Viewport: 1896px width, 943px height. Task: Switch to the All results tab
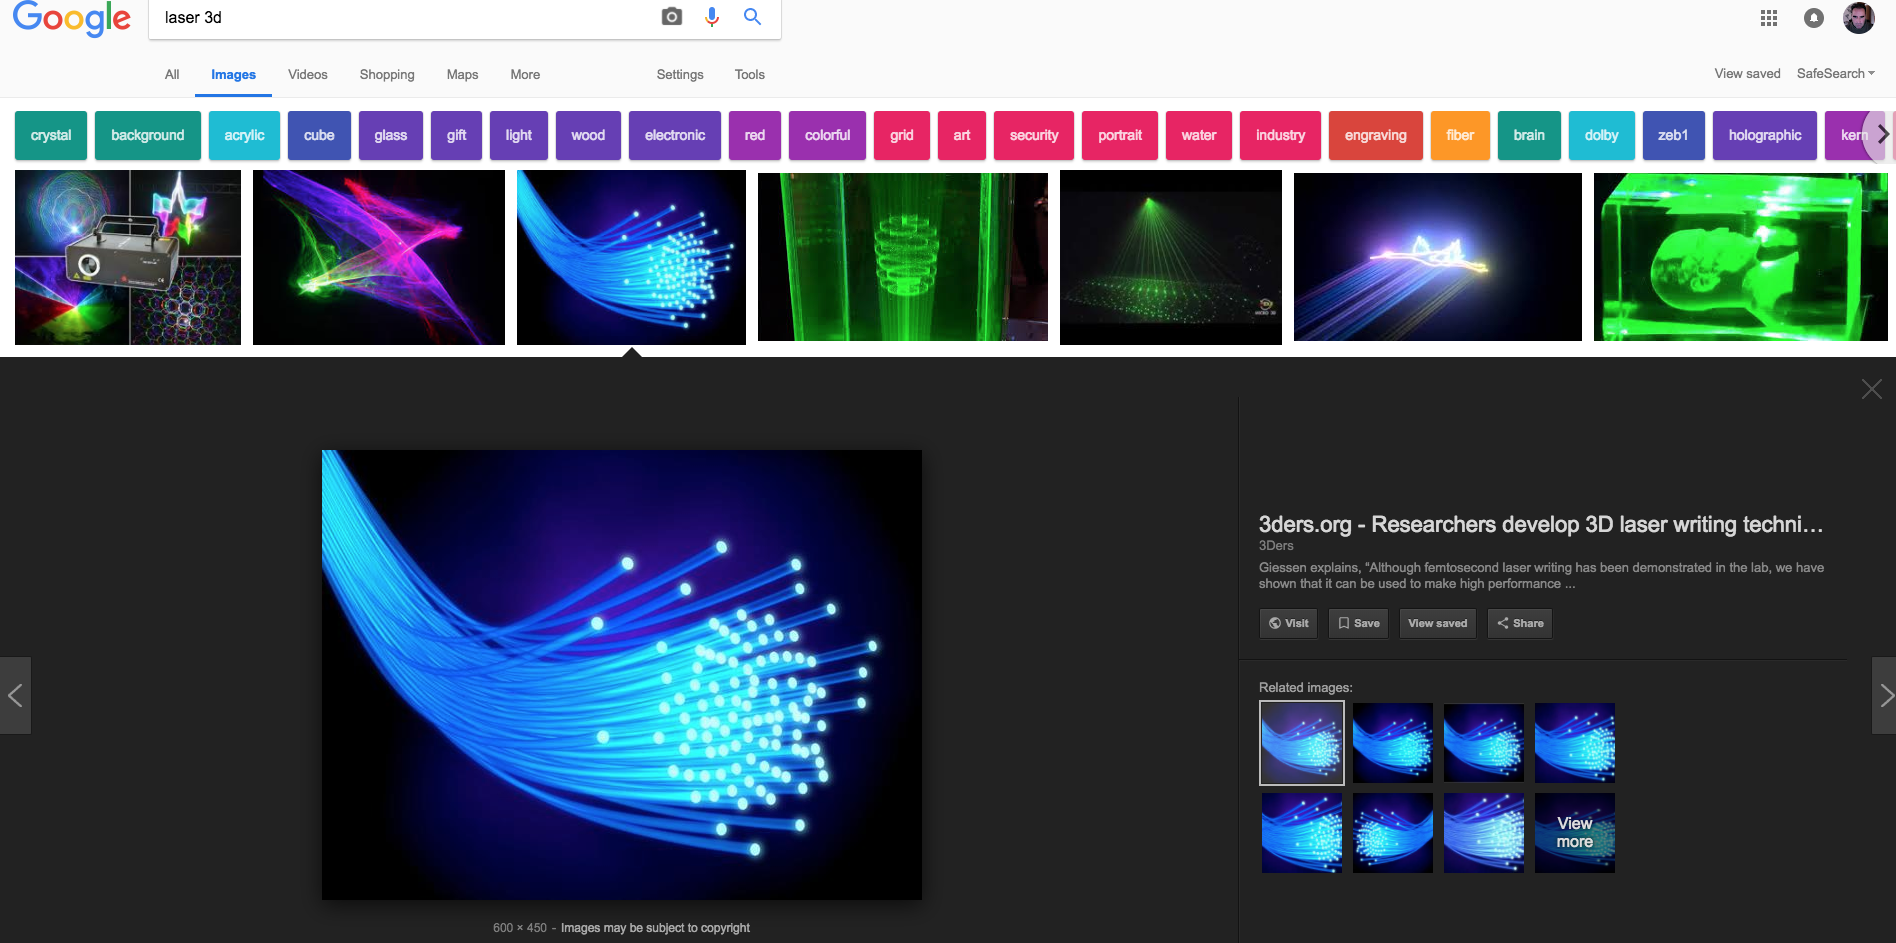pos(172,75)
